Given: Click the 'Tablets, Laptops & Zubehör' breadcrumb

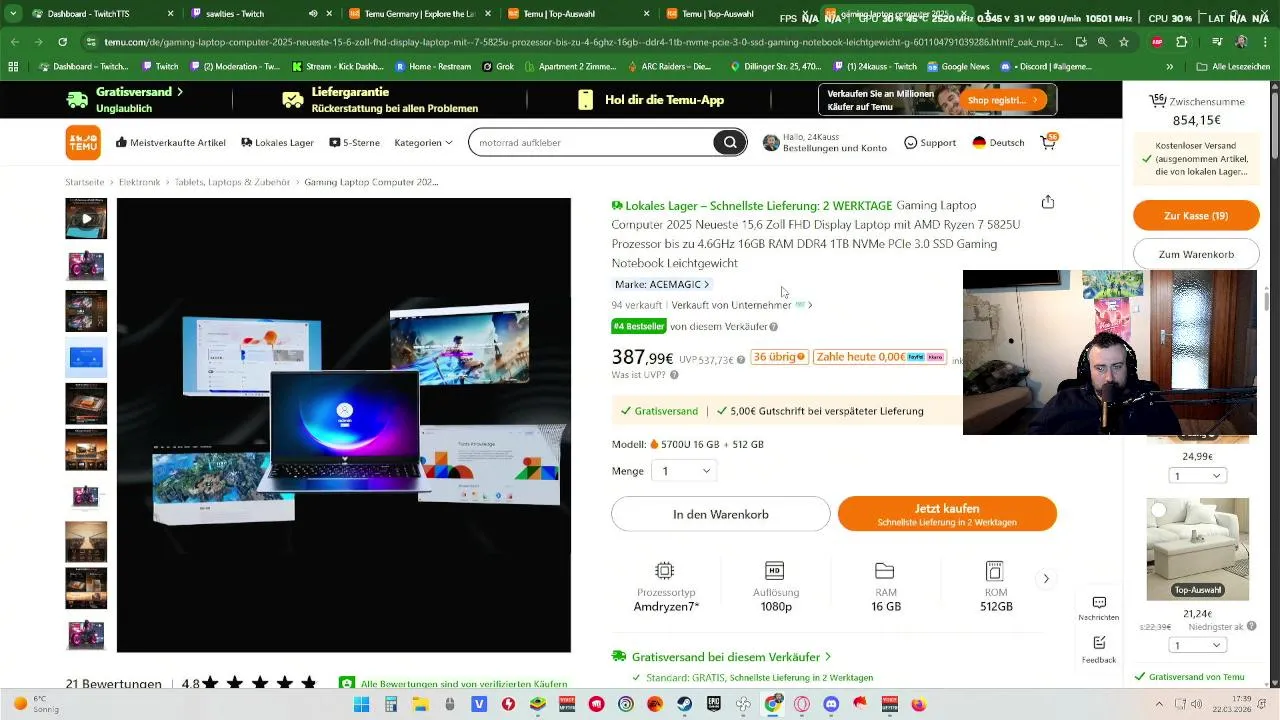Looking at the screenshot, I should 232,182.
